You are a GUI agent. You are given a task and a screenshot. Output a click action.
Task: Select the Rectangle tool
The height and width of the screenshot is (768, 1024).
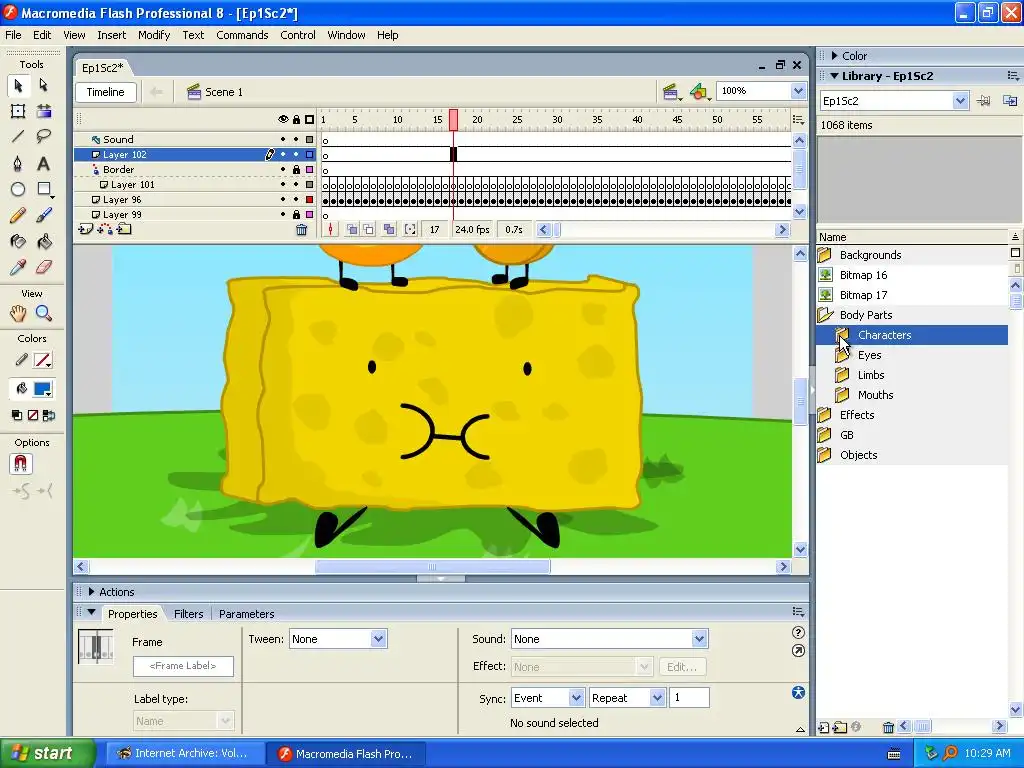click(x=44, y=189)
